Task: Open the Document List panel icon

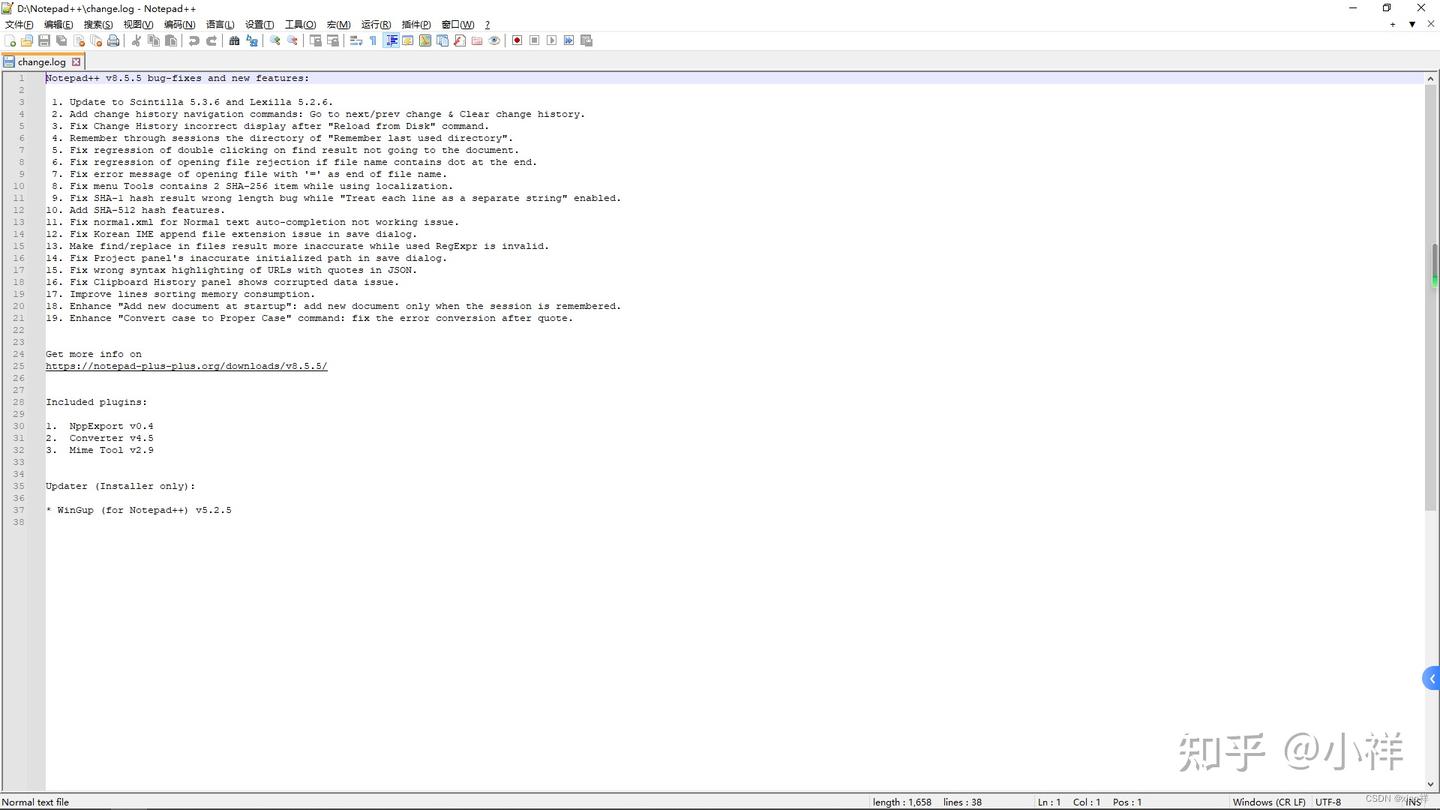Action: coord(442,41)
